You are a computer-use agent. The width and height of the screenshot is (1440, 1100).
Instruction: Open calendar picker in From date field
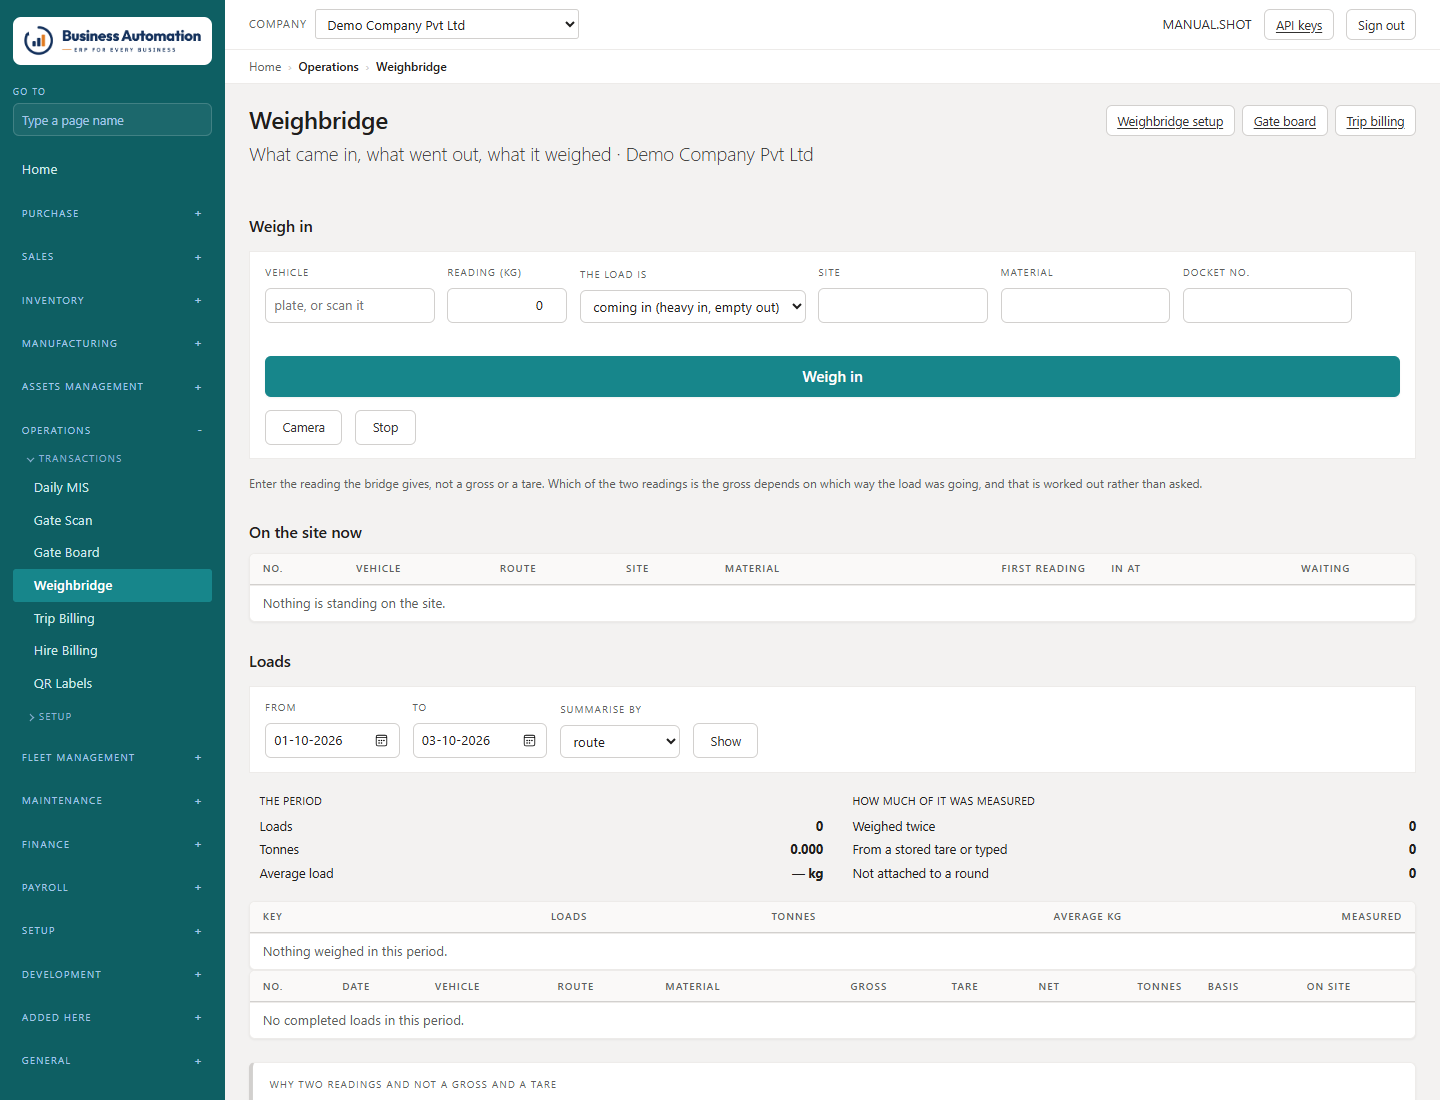381,741
